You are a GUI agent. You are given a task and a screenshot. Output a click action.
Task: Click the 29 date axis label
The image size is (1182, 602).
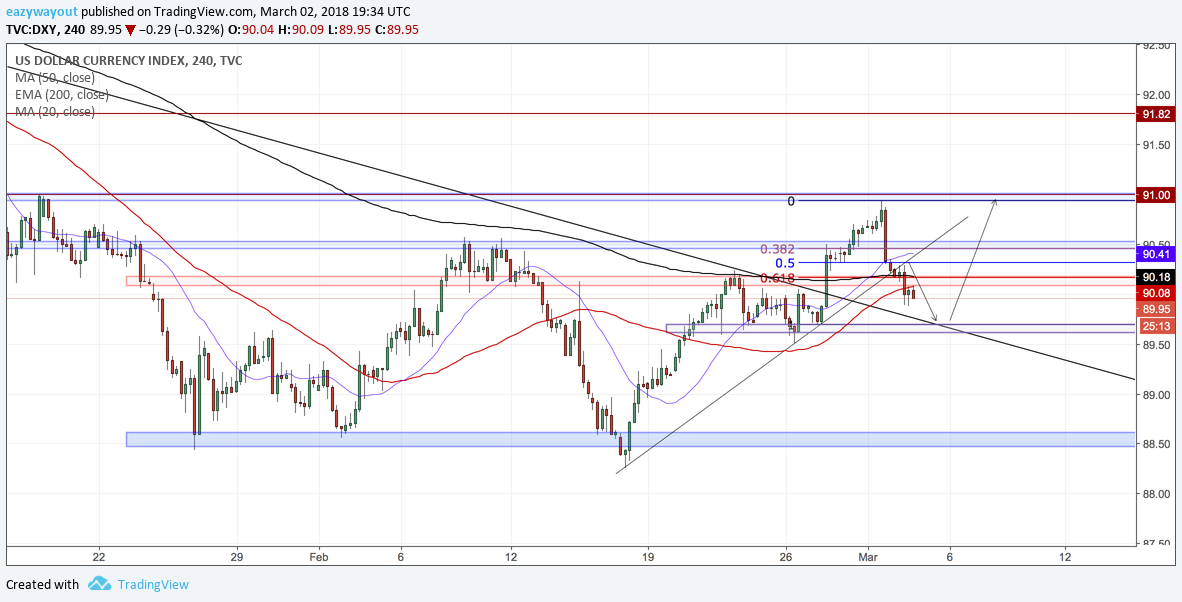pyautogui.click(x=237, y=557)
